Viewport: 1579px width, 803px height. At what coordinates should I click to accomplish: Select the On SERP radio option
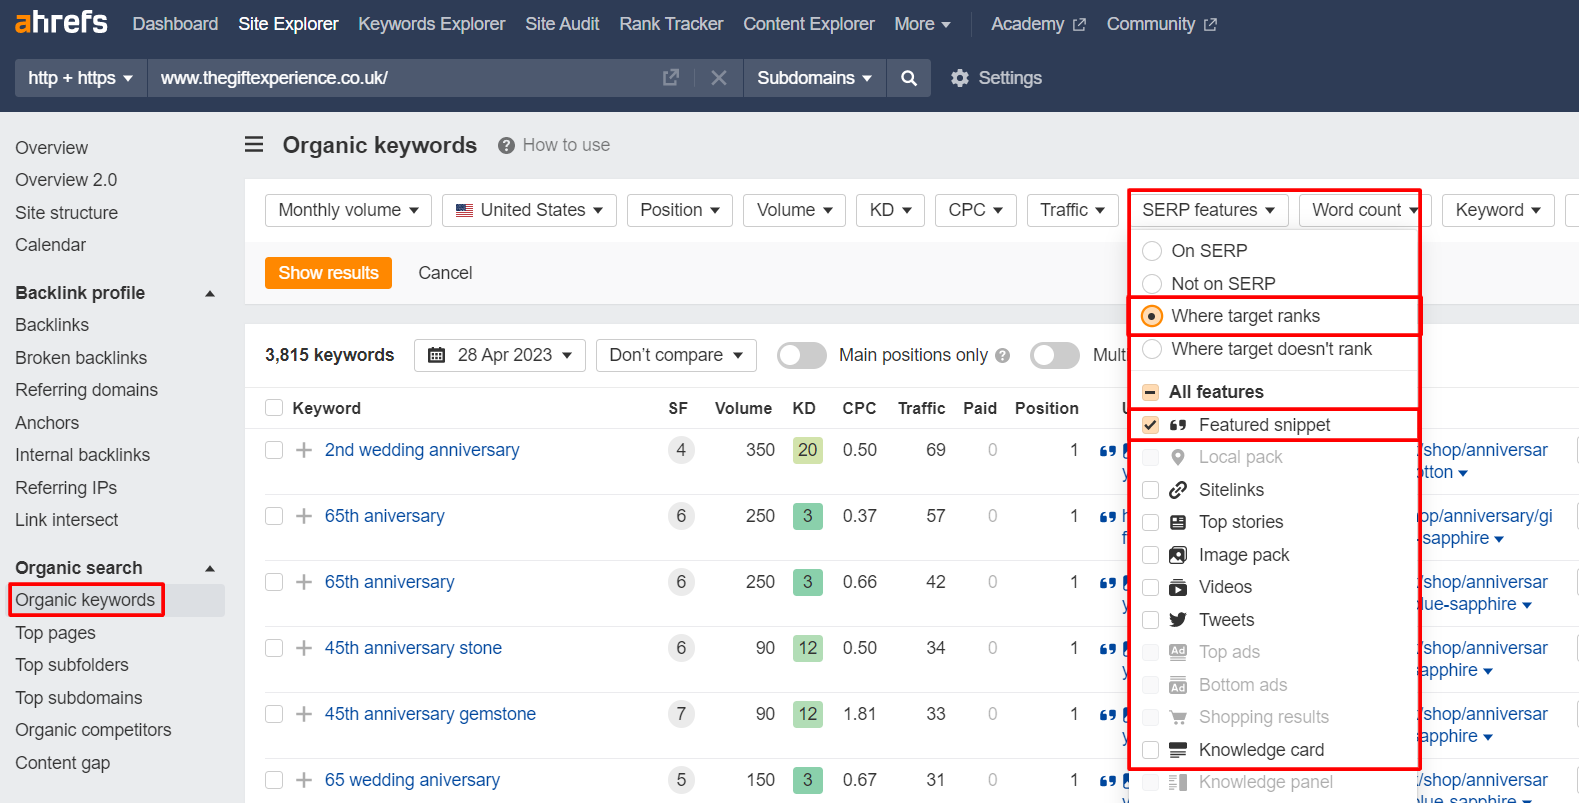tap(1152, 251)
